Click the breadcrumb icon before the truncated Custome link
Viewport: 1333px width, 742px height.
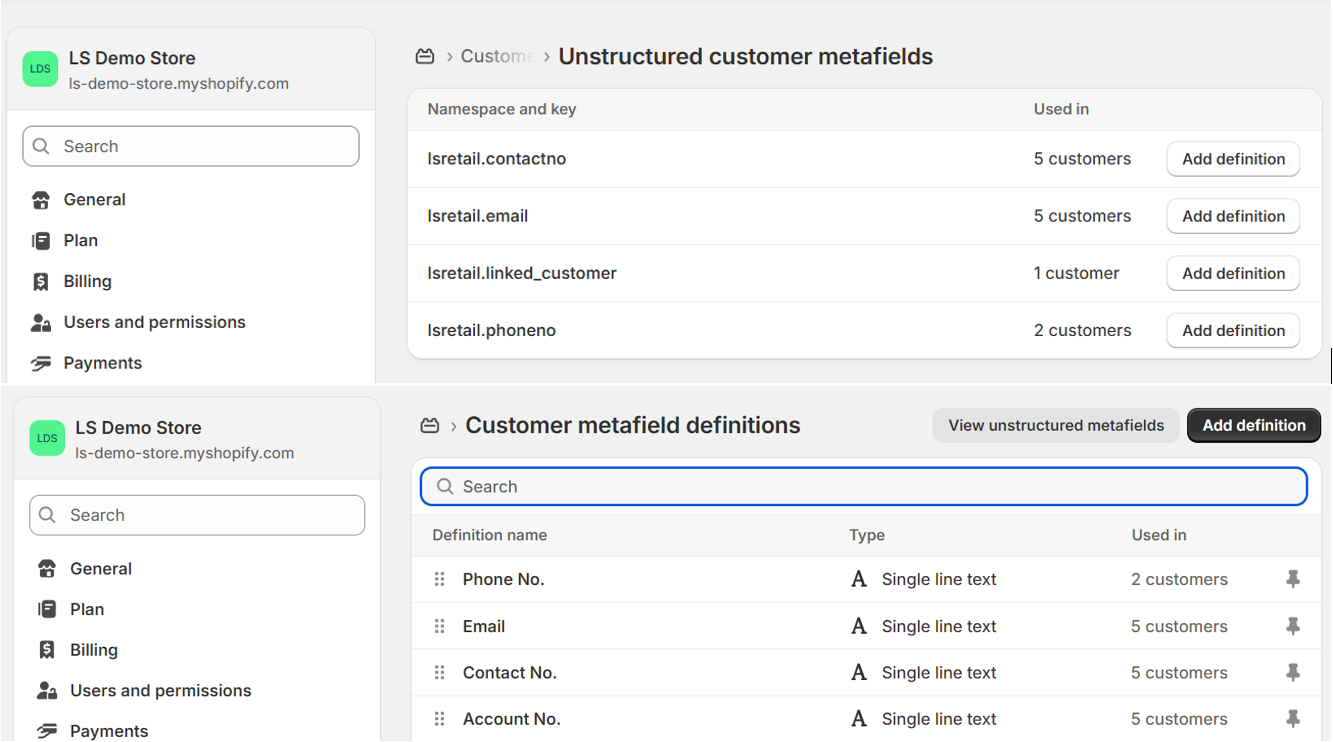[x=425, y=57]
